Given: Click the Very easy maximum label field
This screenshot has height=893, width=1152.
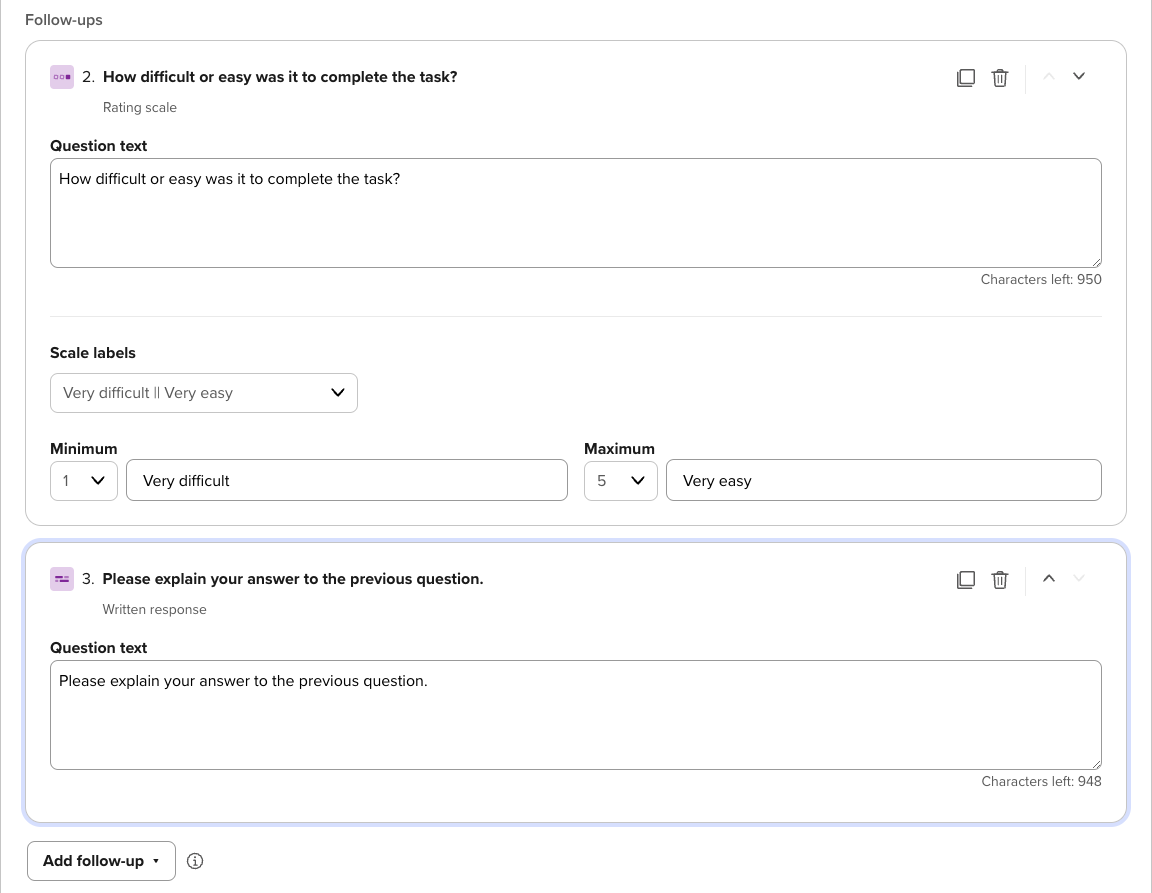Looking at the screenshot, I should [x=883, y=481].
